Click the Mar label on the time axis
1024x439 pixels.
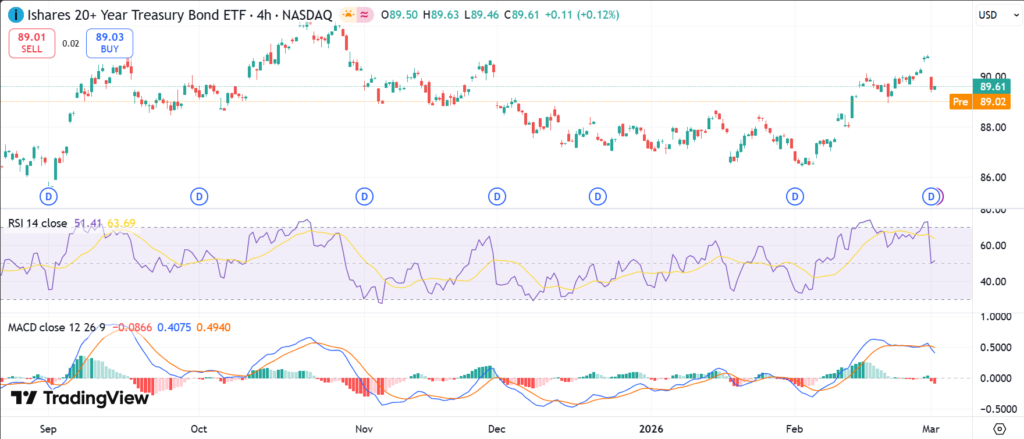pos(930,429)
